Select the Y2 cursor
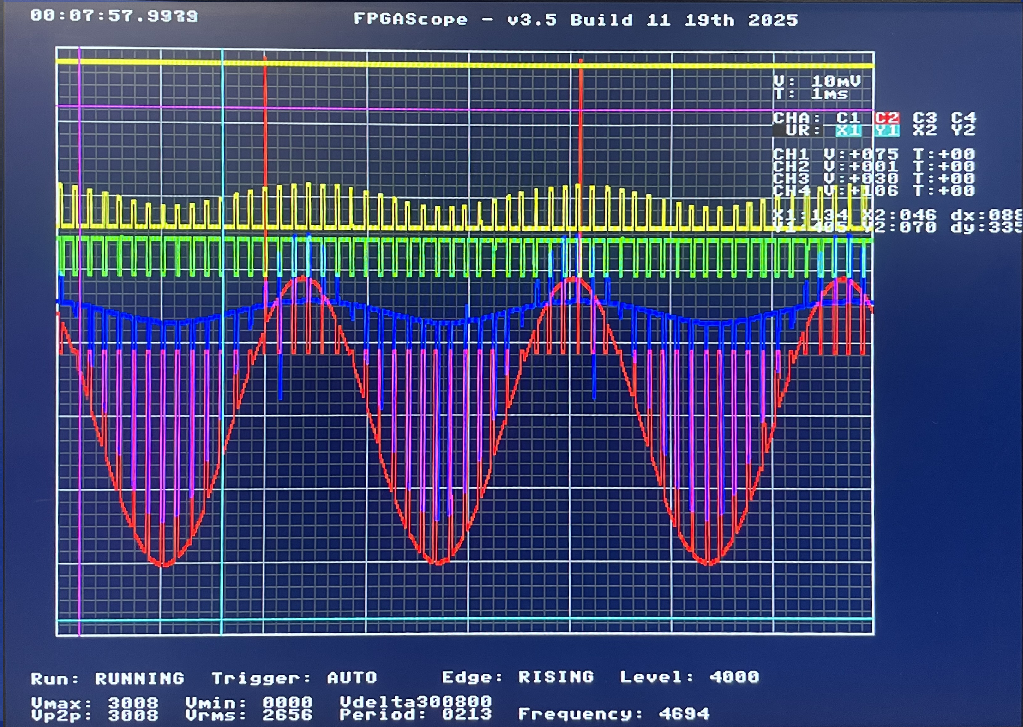This screenshot has height=727, width=1023. (x=963, y=130)
